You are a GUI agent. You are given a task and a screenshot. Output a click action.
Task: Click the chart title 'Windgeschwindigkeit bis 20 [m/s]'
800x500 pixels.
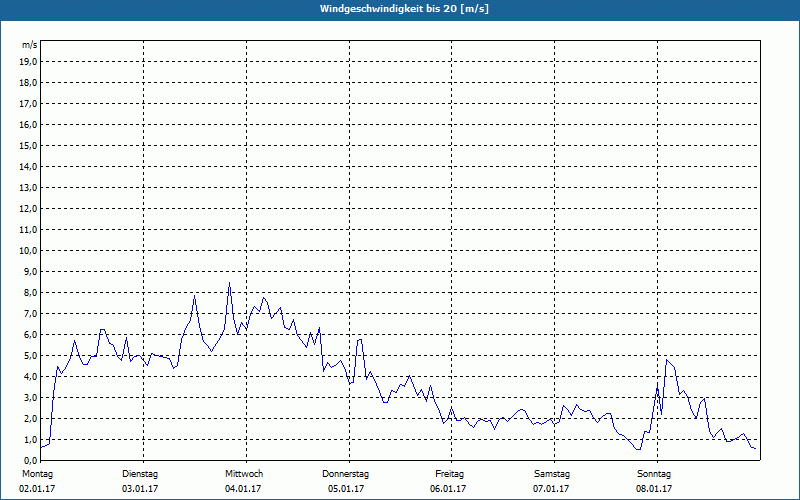(x=404, y=9)
